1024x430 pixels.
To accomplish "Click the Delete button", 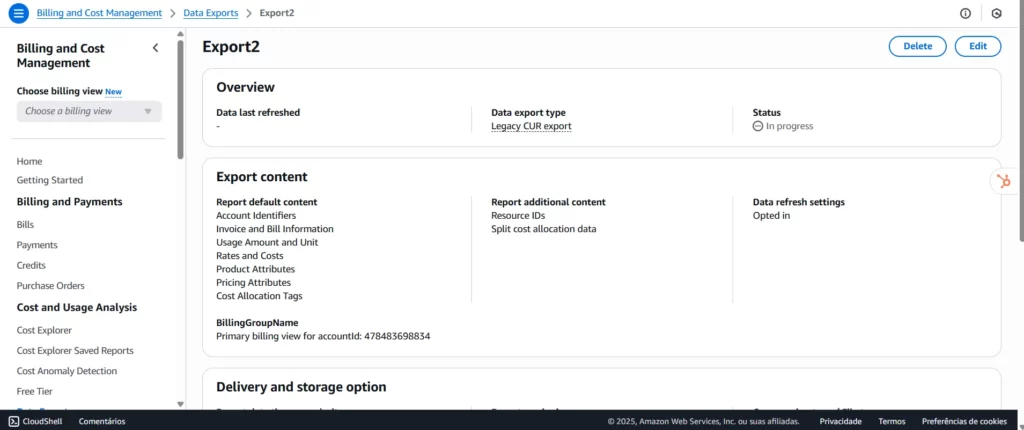I will pos(917,46).
